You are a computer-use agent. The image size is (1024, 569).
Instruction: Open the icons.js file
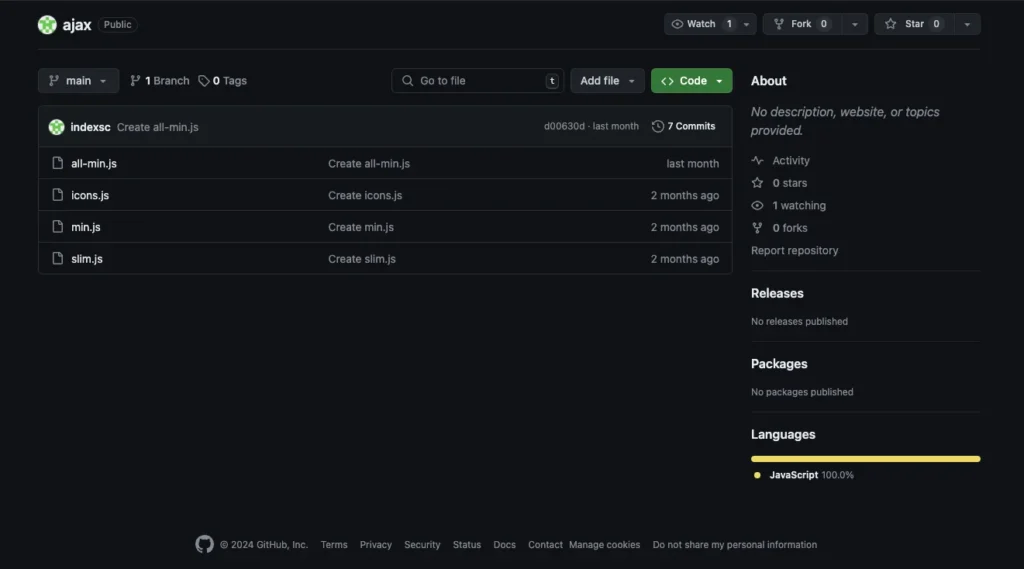[x=90, y=195]
